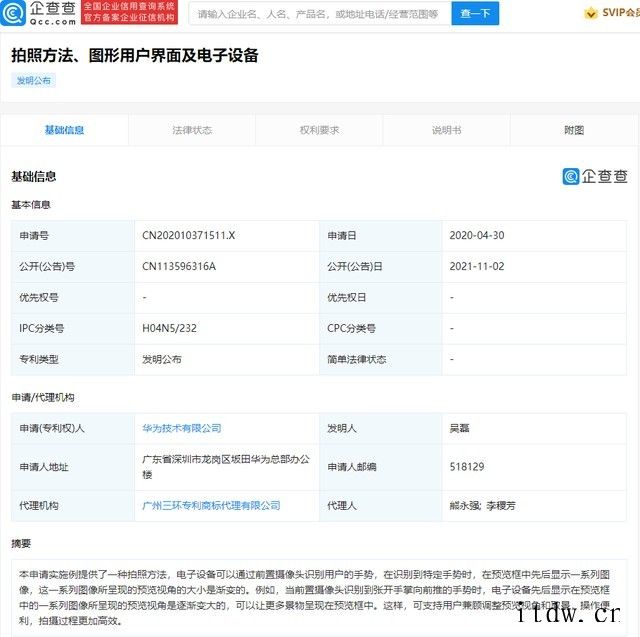The width and height of the screenshot is (640, 637).
Task: Select application number CN202010371511.X
Action: click(189, 235)
